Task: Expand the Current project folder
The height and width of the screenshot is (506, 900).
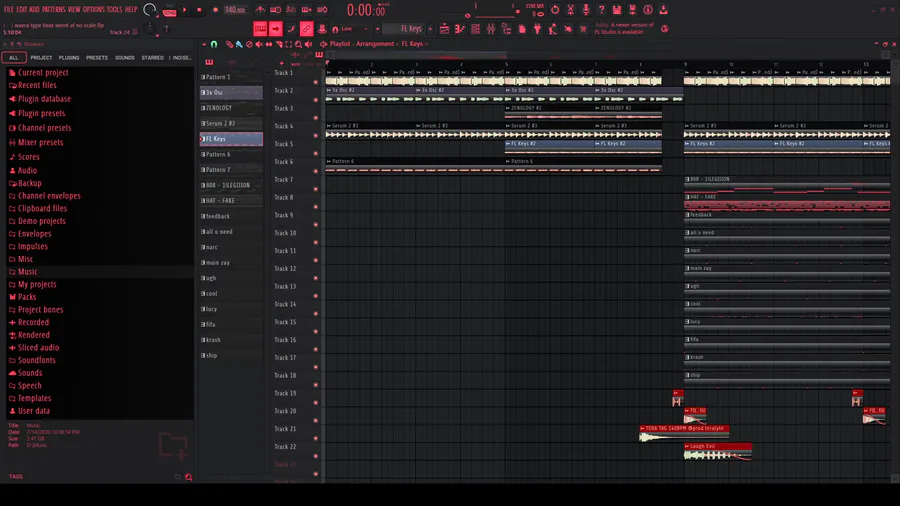Action: 42,73
